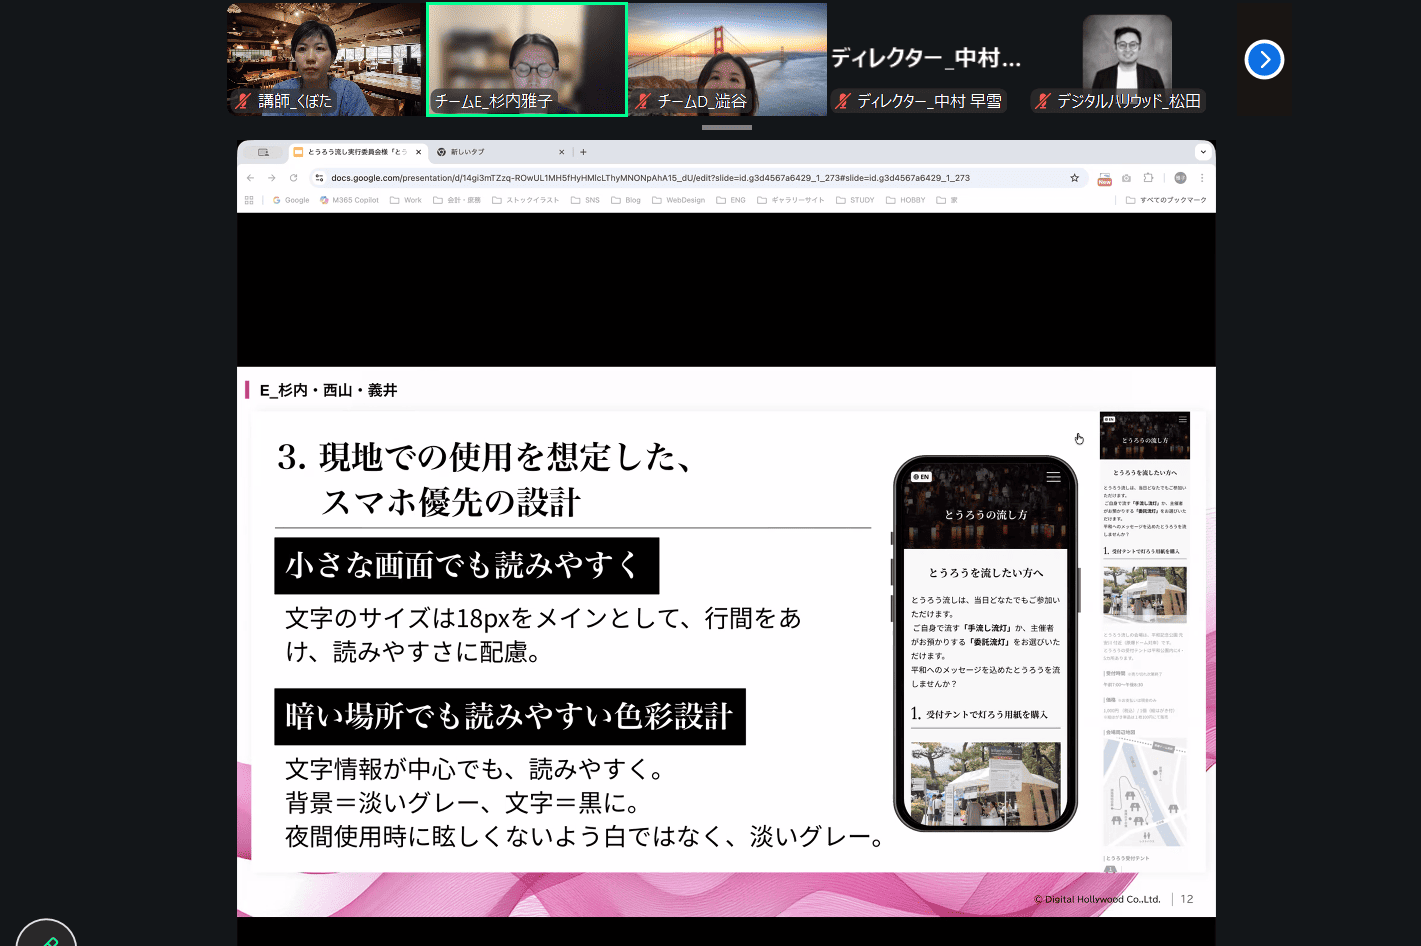Open the Google bookmark link
Screen dimensions: 1421x946
(x=290, y=200)
